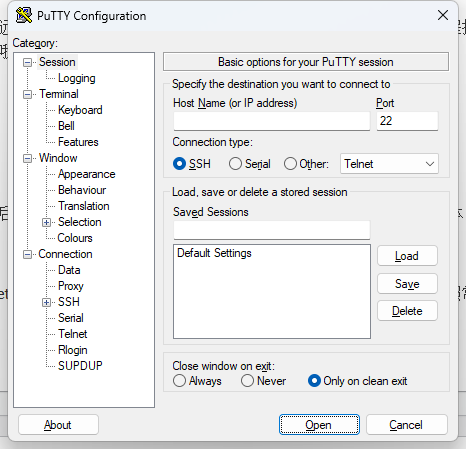466x449 pixels.
Task: Click the PuTTY icon in title bar
Action: tap(24, 15)
